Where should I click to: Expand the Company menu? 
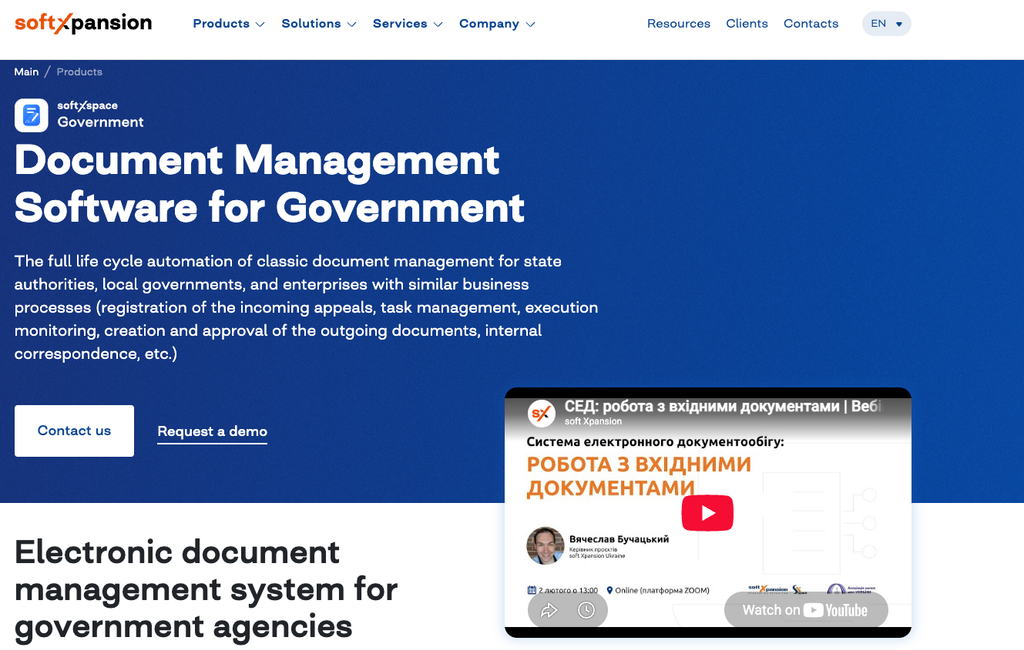coord(497,24)
